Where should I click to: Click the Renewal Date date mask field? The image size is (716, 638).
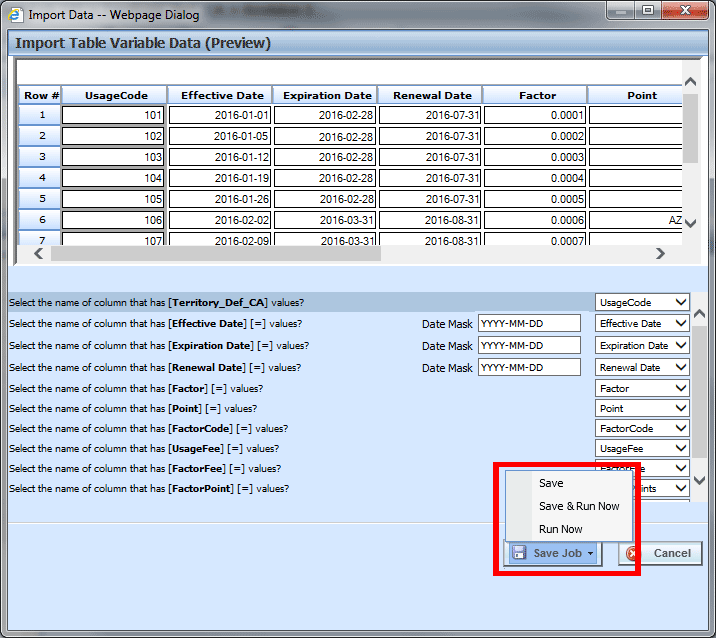[x=529, y=367]
